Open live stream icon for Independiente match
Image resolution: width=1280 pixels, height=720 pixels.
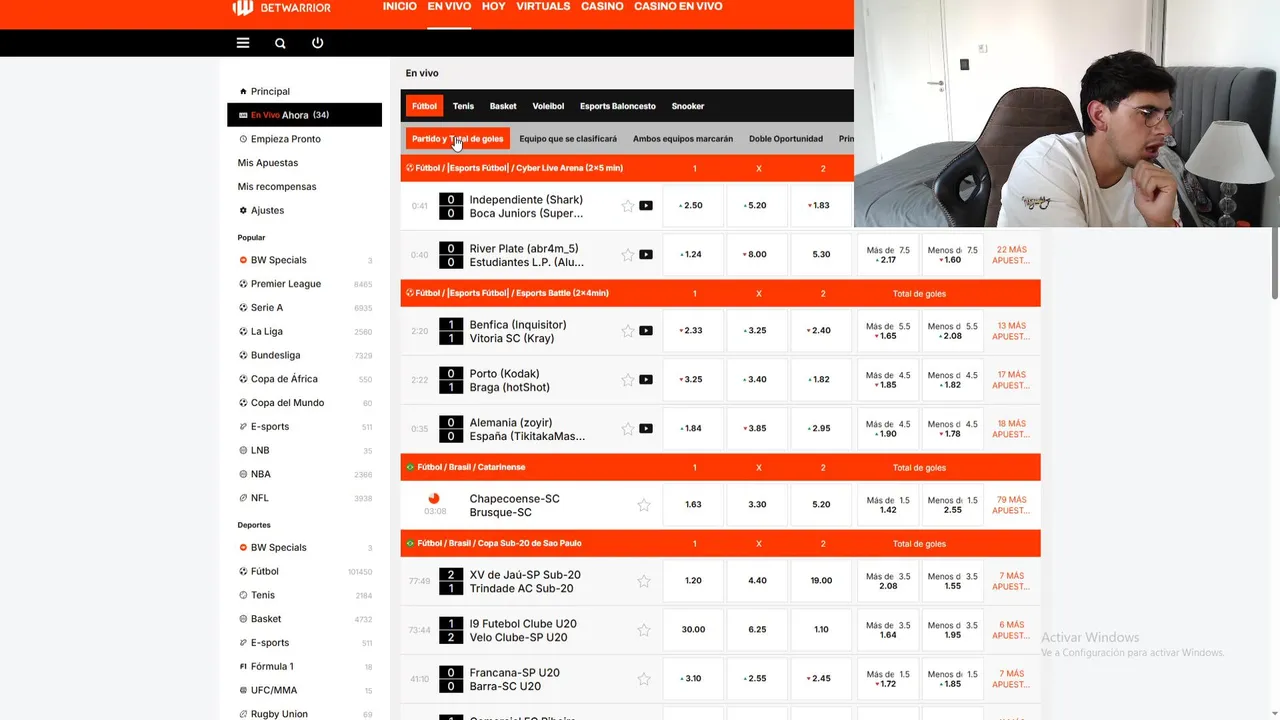tap(646, 206)
